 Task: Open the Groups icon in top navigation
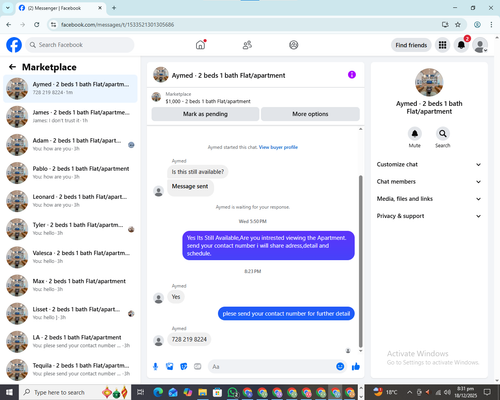point(294,45)
